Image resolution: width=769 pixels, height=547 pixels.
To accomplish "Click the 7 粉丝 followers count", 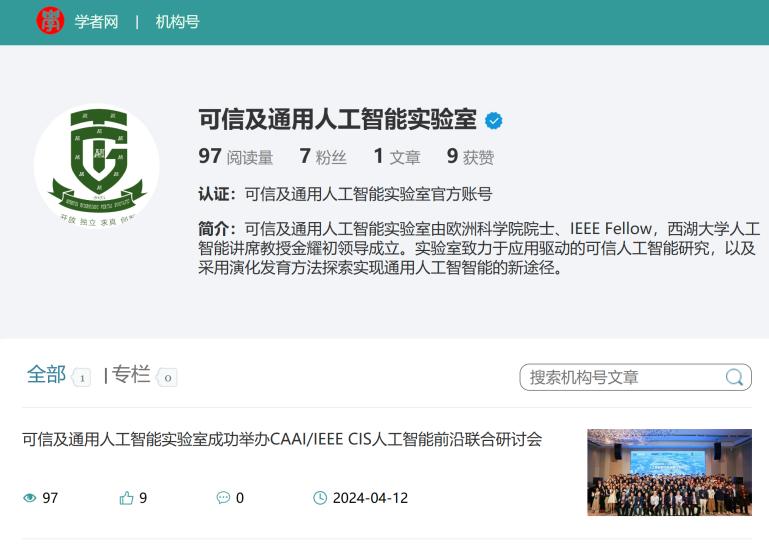I will (x=323, y=156).
